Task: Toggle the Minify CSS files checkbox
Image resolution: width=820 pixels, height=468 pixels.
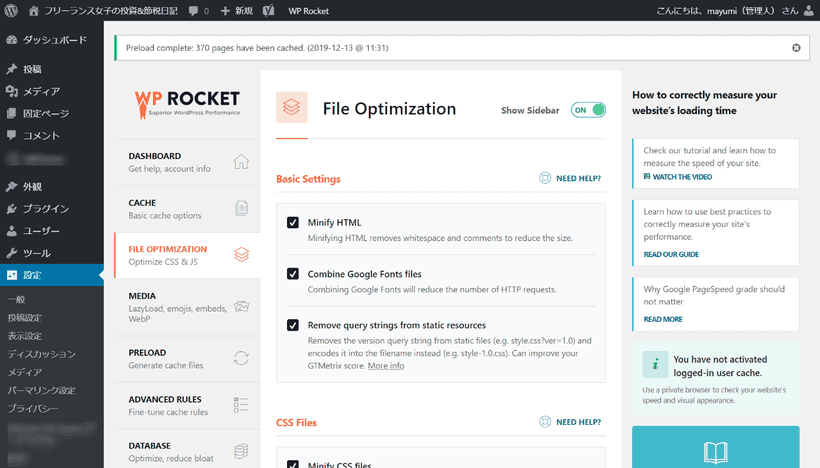Action: pos(293,464)
